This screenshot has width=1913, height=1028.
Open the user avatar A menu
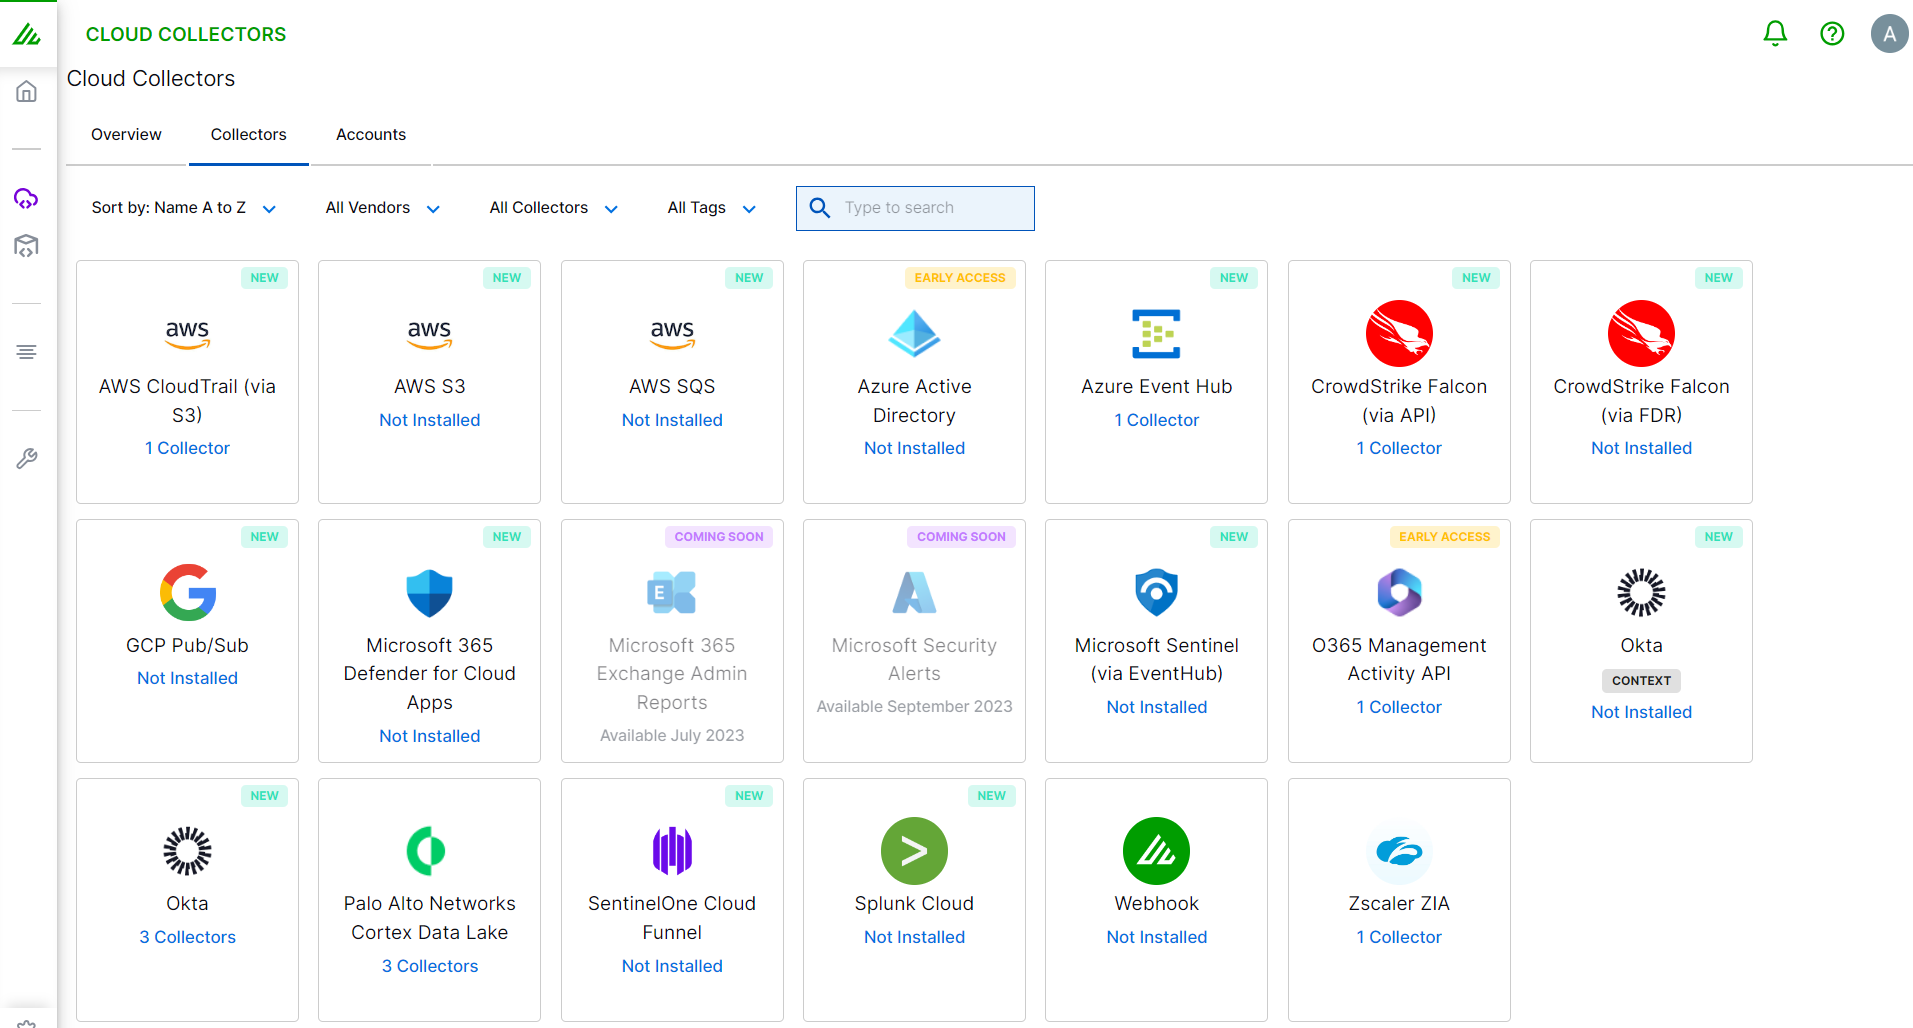pyautogui.click(x=1889, y=34)
